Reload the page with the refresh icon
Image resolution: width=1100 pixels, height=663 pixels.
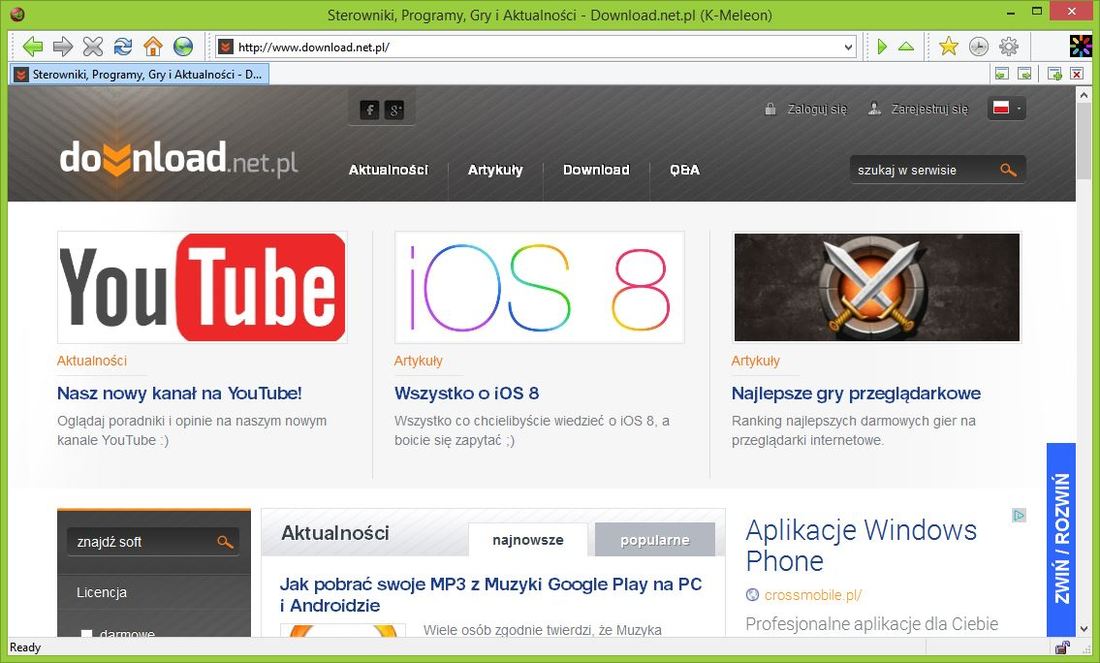coord(123,47)
